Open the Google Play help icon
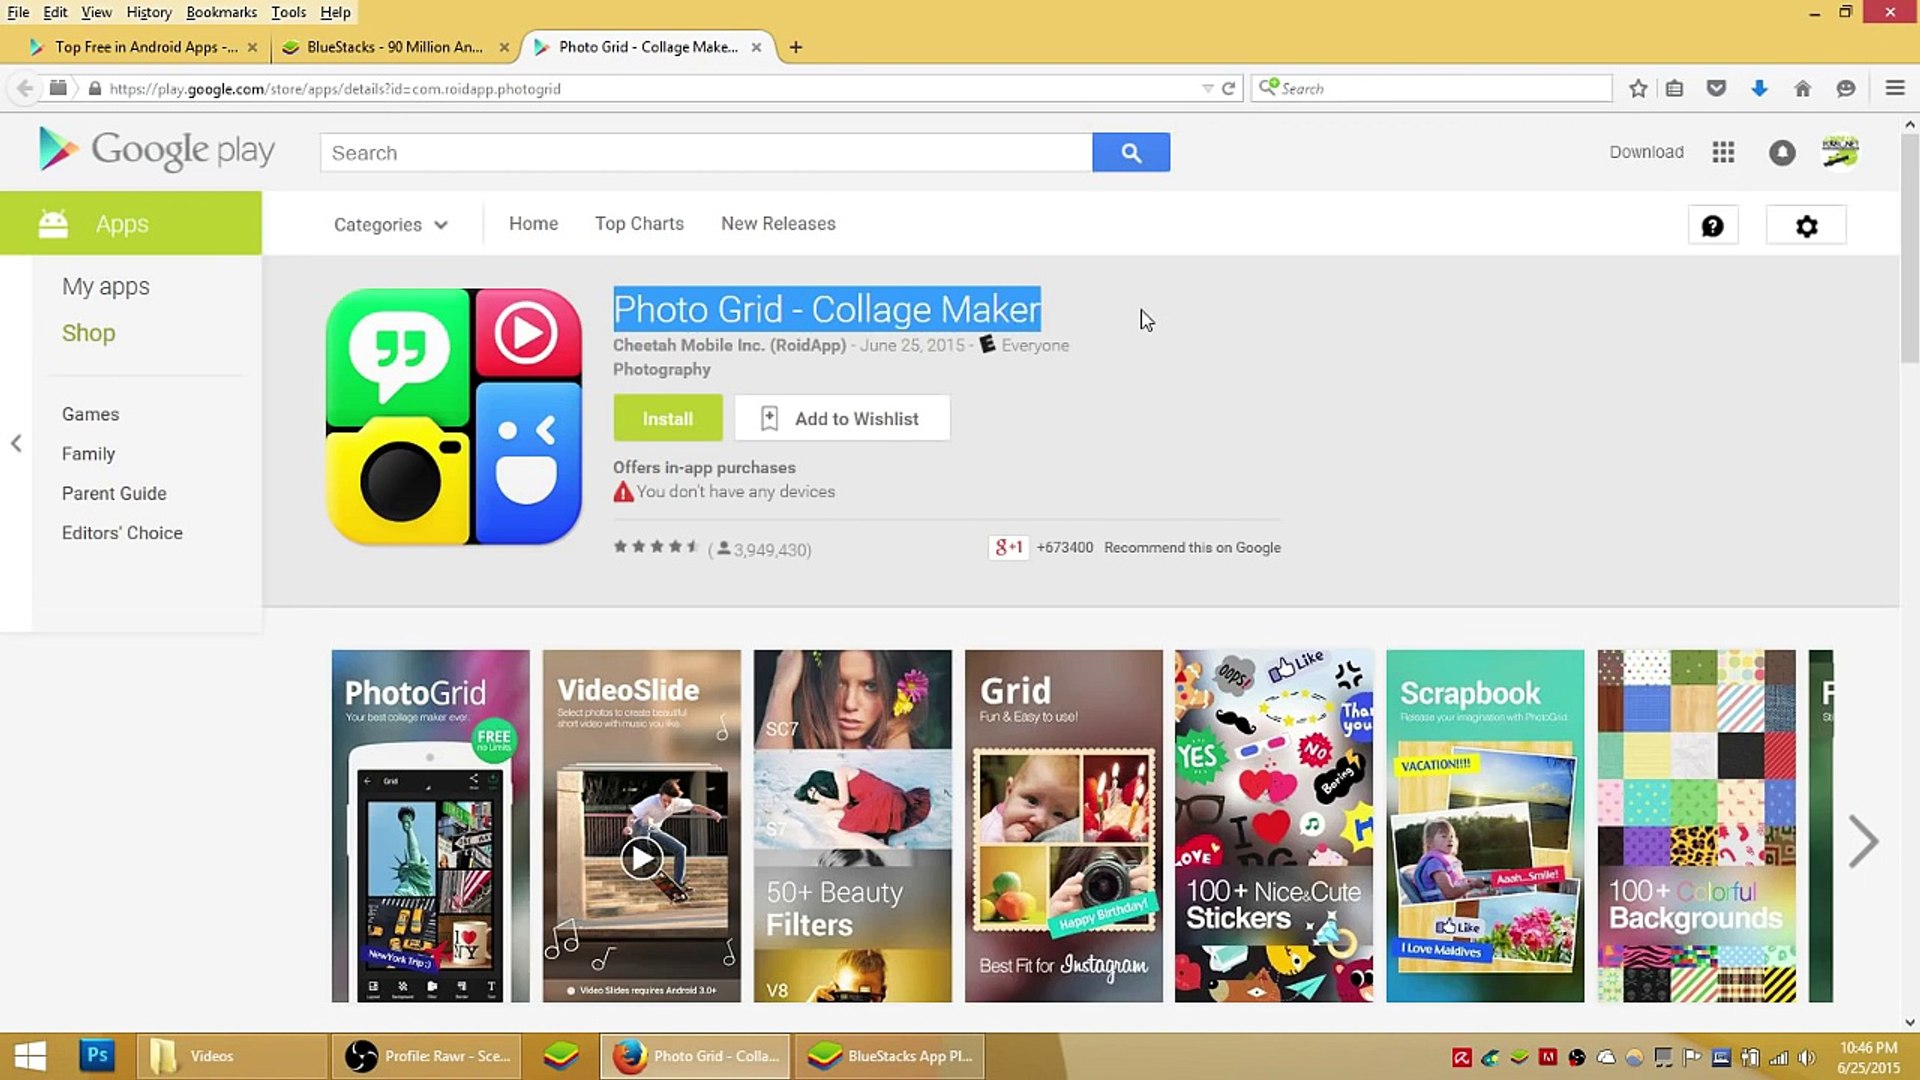Screen dimensions: 1920x1080 pos(1712,226)
